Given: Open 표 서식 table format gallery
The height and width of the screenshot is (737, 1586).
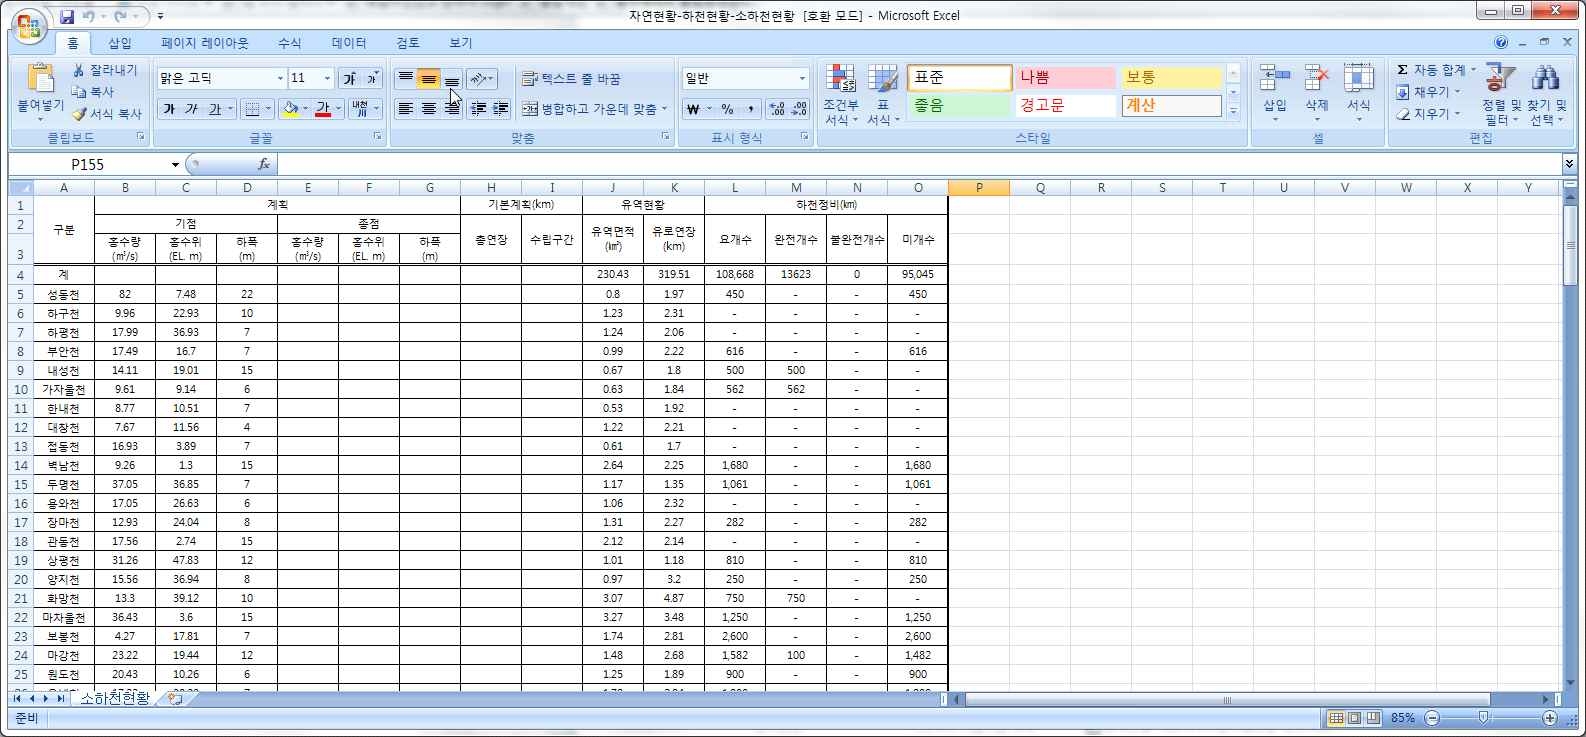Looking at the screenshot, I should point(883,95).
